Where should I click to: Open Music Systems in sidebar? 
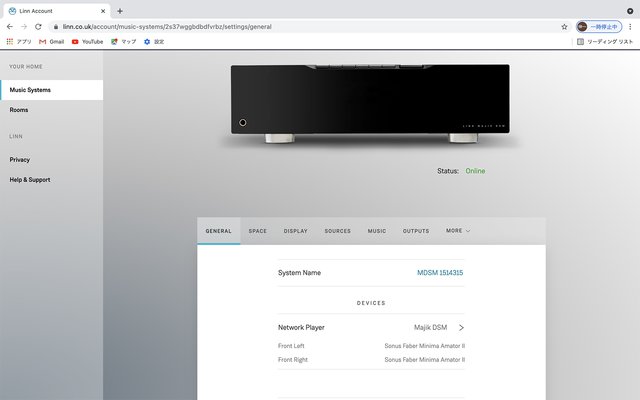[x=51, y=90]
